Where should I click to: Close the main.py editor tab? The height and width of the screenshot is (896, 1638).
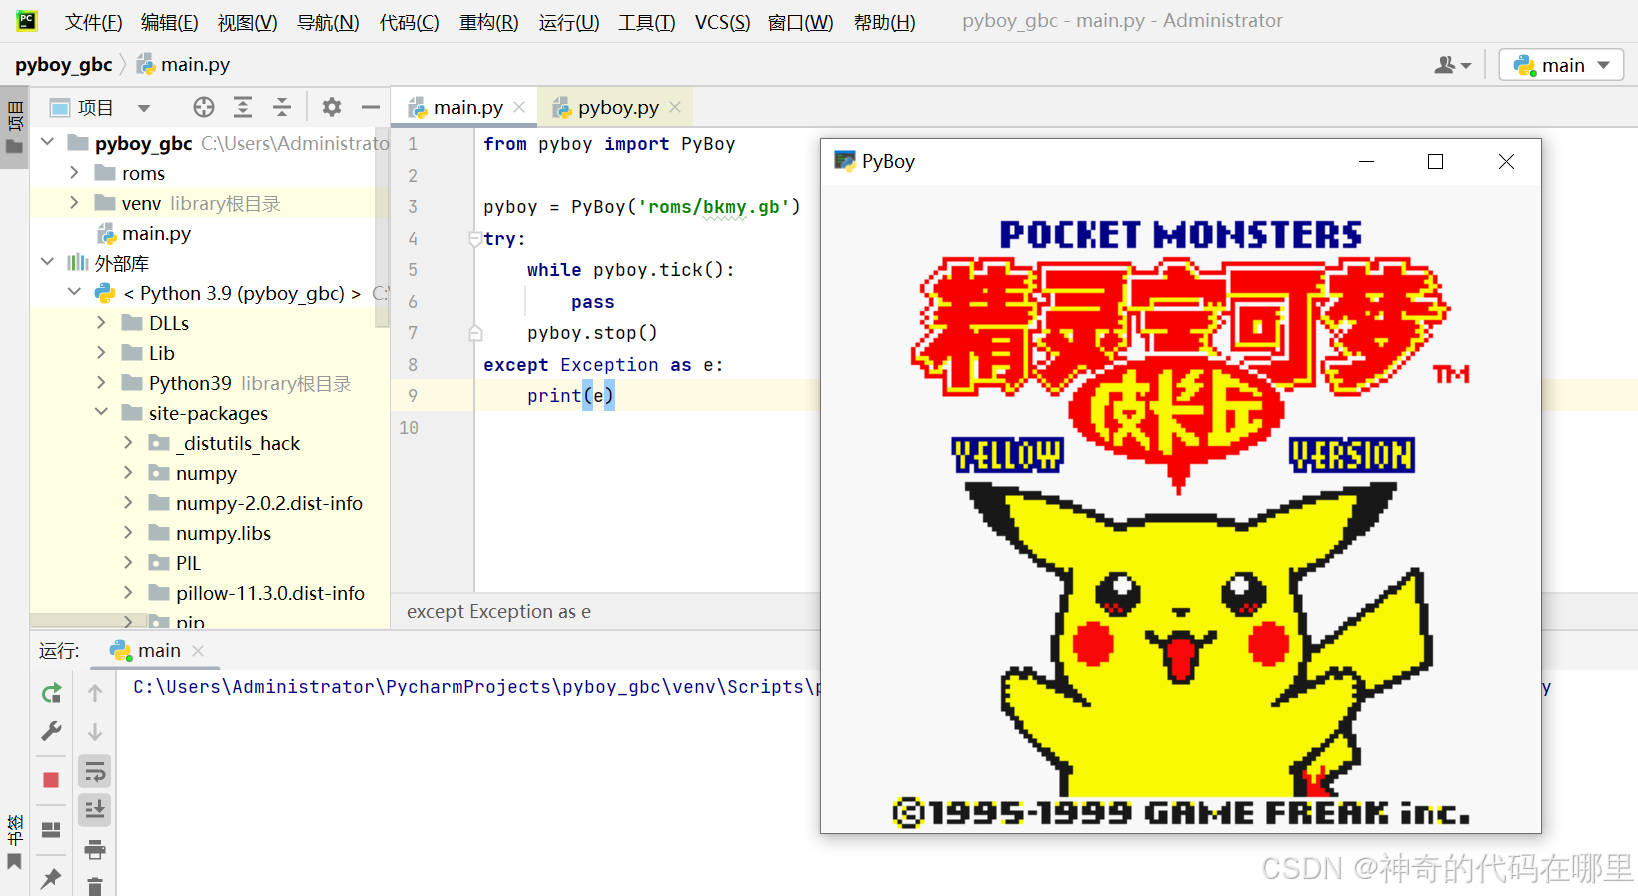coord(519,107)
